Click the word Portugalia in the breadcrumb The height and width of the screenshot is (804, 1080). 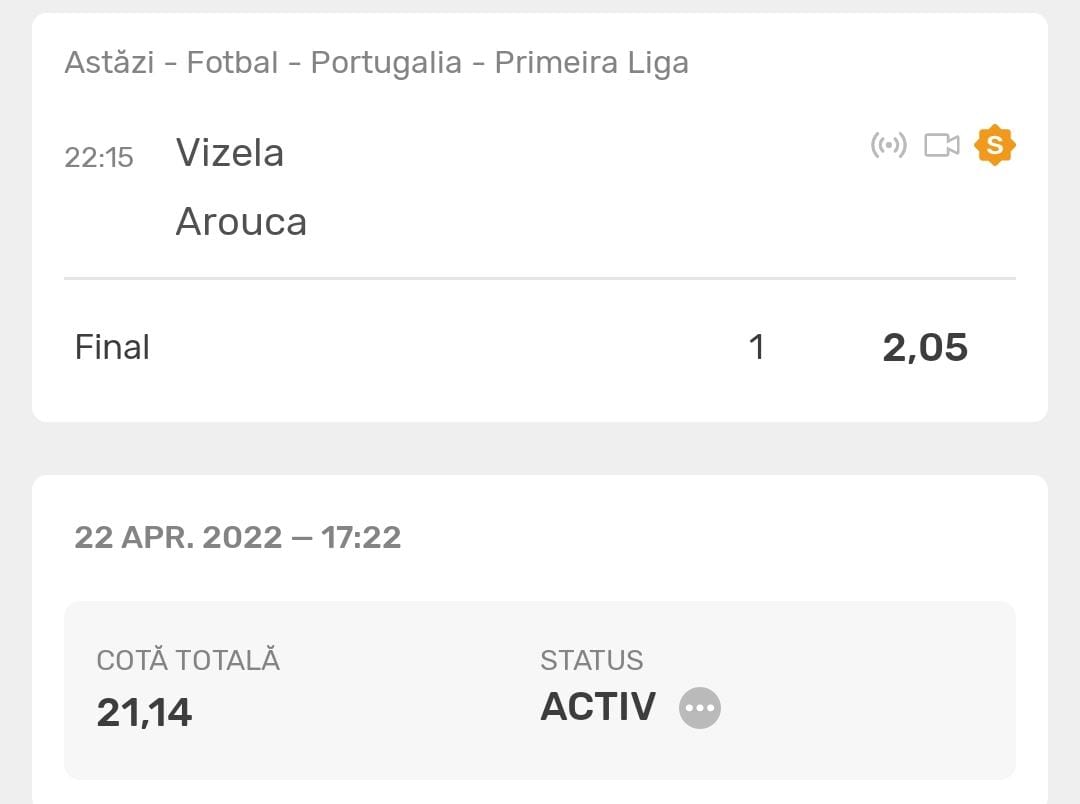tap(386, 63)
